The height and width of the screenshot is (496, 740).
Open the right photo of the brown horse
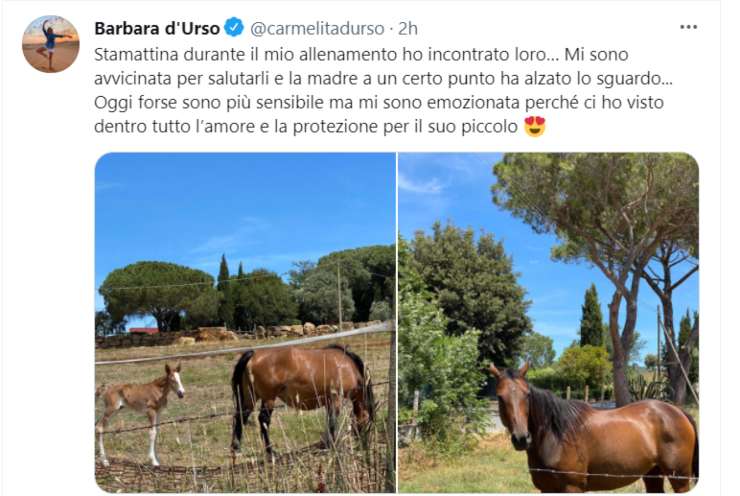tap(548, 322)
